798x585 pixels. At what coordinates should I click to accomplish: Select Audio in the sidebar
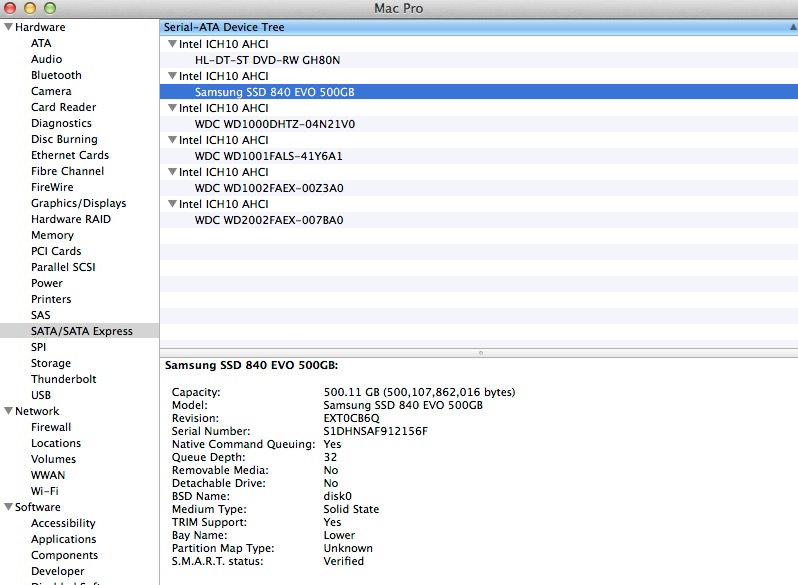pos(46,59)
